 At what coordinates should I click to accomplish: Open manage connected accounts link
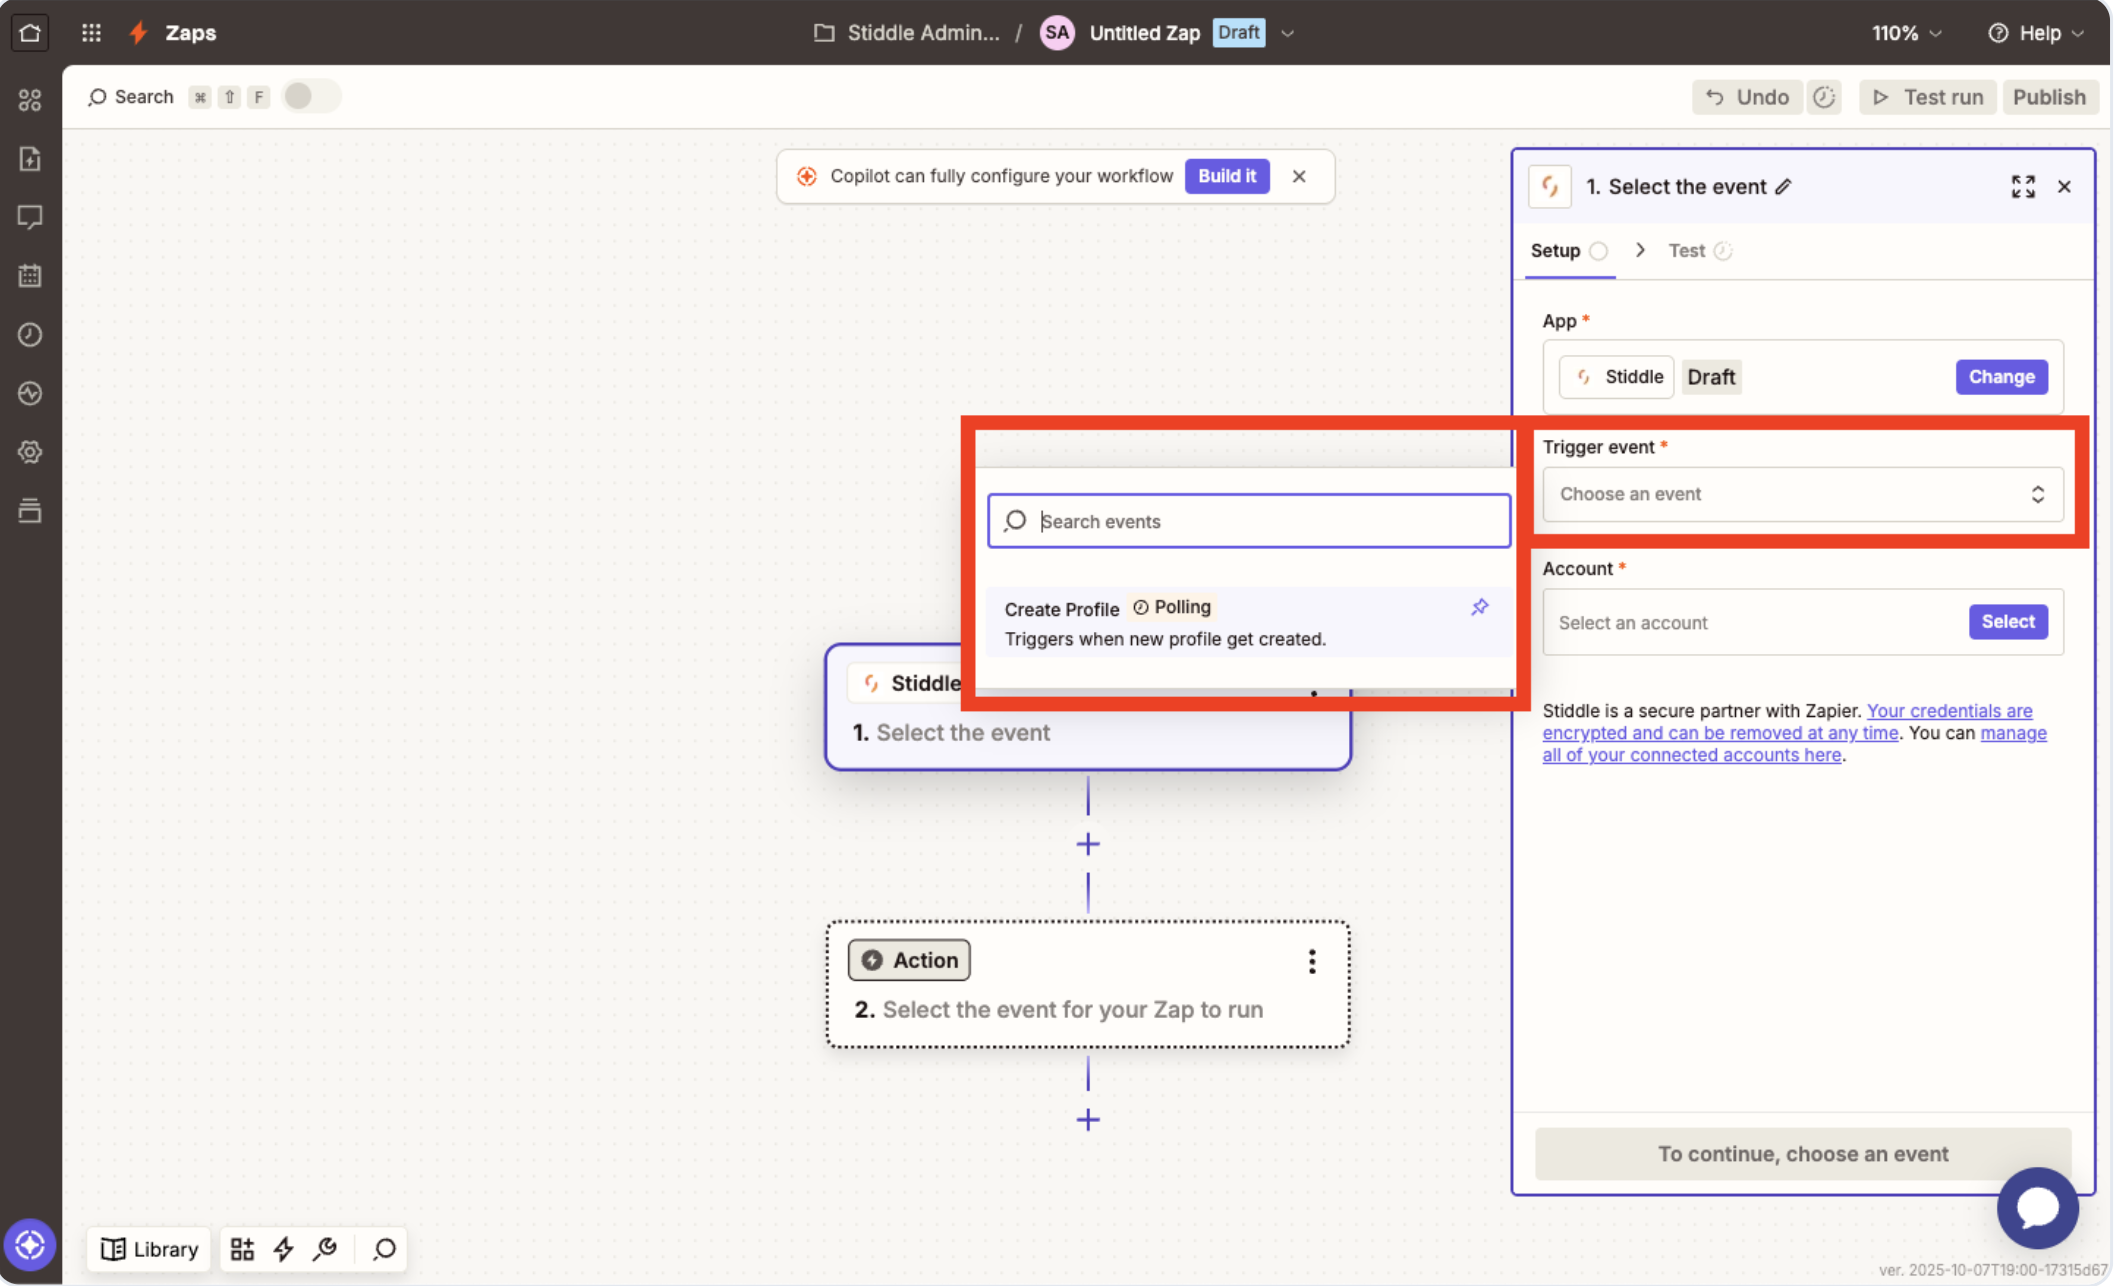[x=1692, y=755]
